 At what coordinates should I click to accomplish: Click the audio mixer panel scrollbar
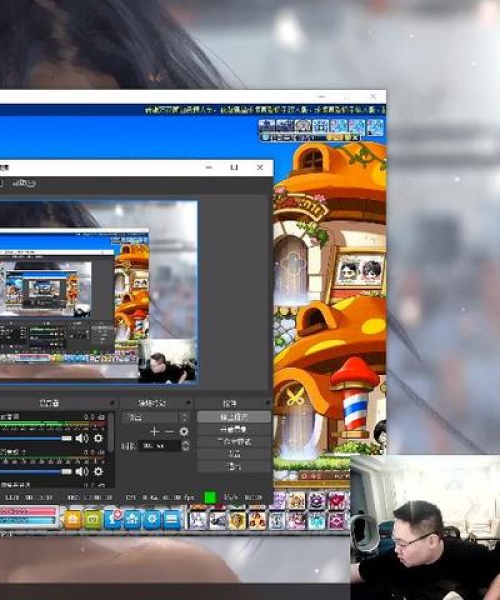tap(111, 432)
